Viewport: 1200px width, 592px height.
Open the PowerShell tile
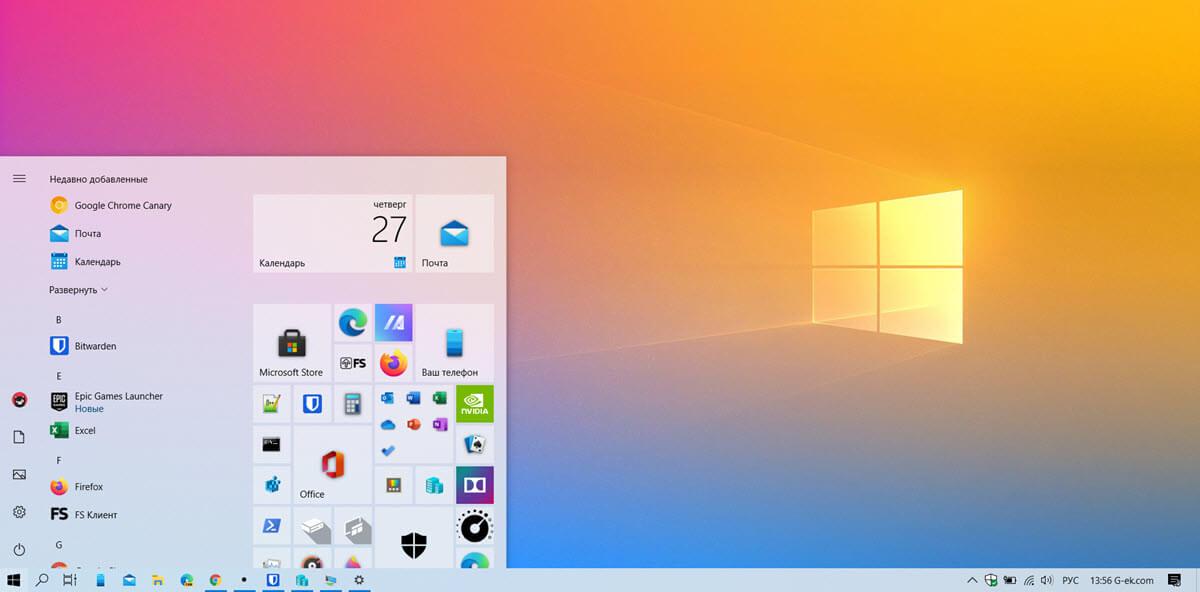click(x=271, y=525)
